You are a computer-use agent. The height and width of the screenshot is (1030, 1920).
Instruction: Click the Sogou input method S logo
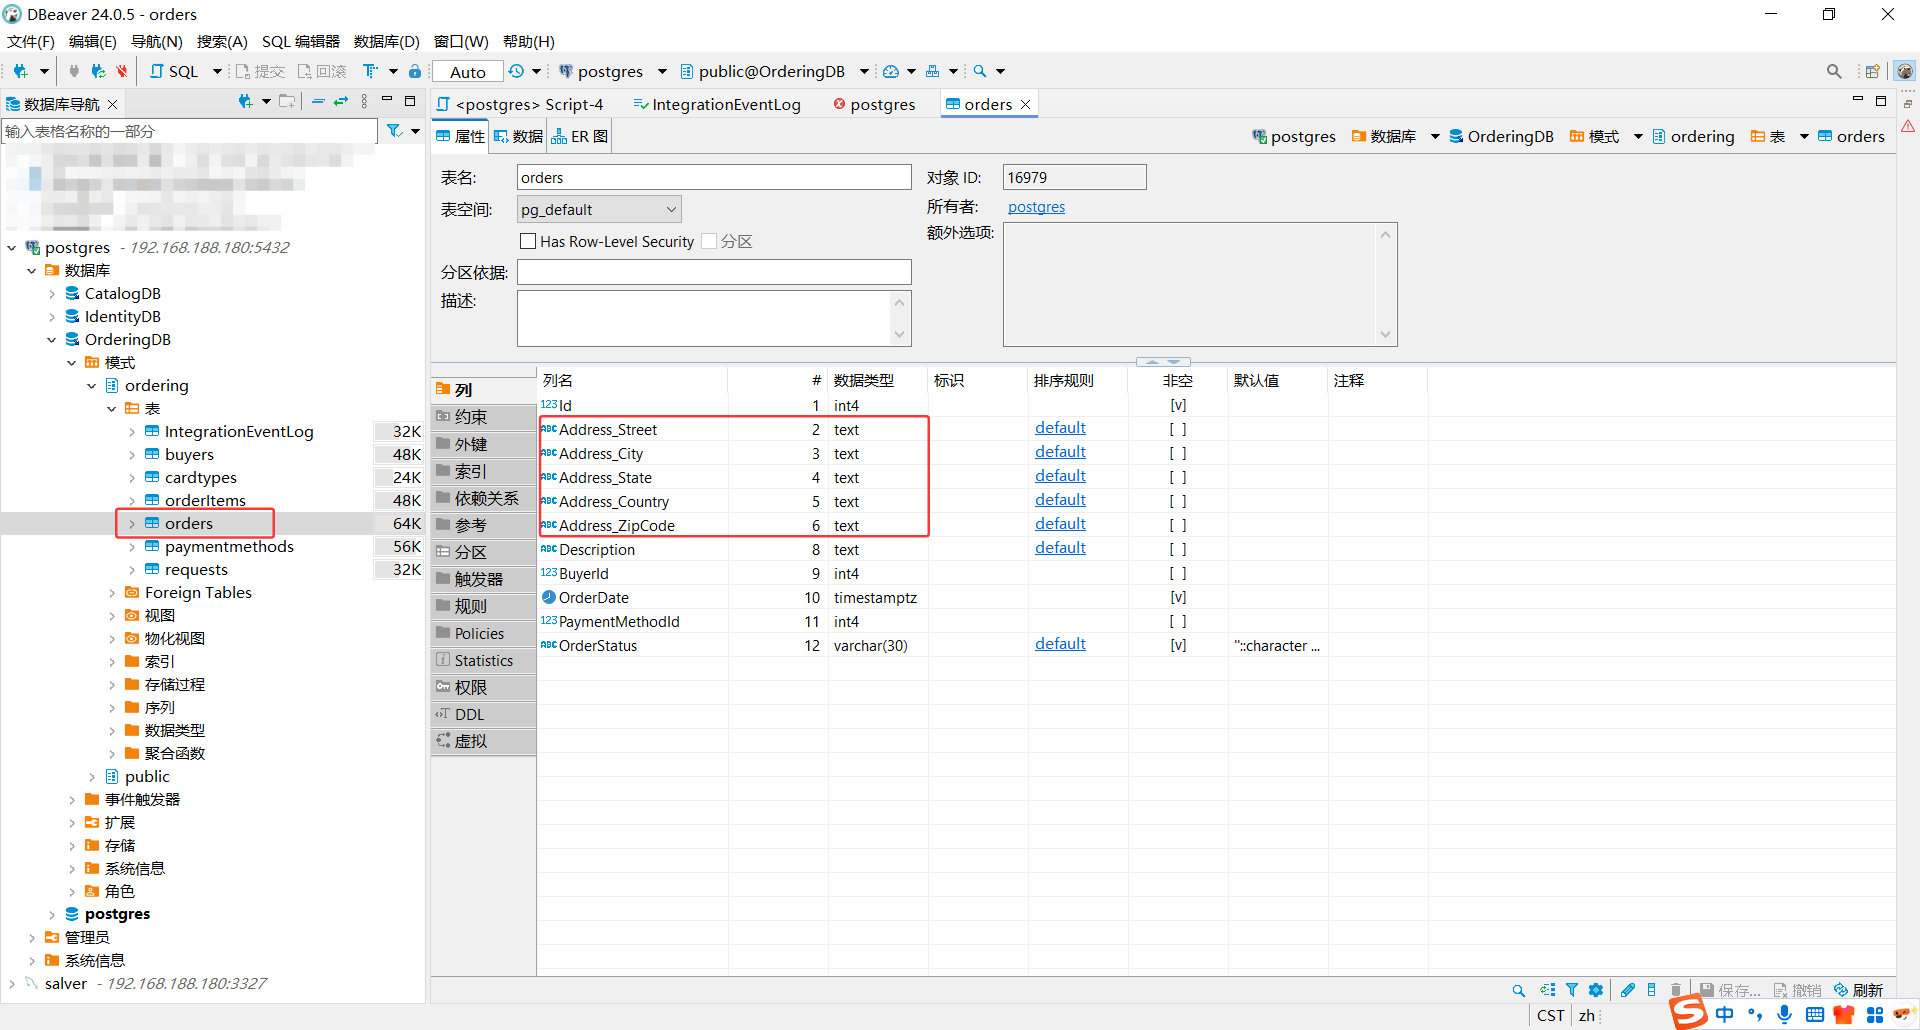[1688, 1012]
